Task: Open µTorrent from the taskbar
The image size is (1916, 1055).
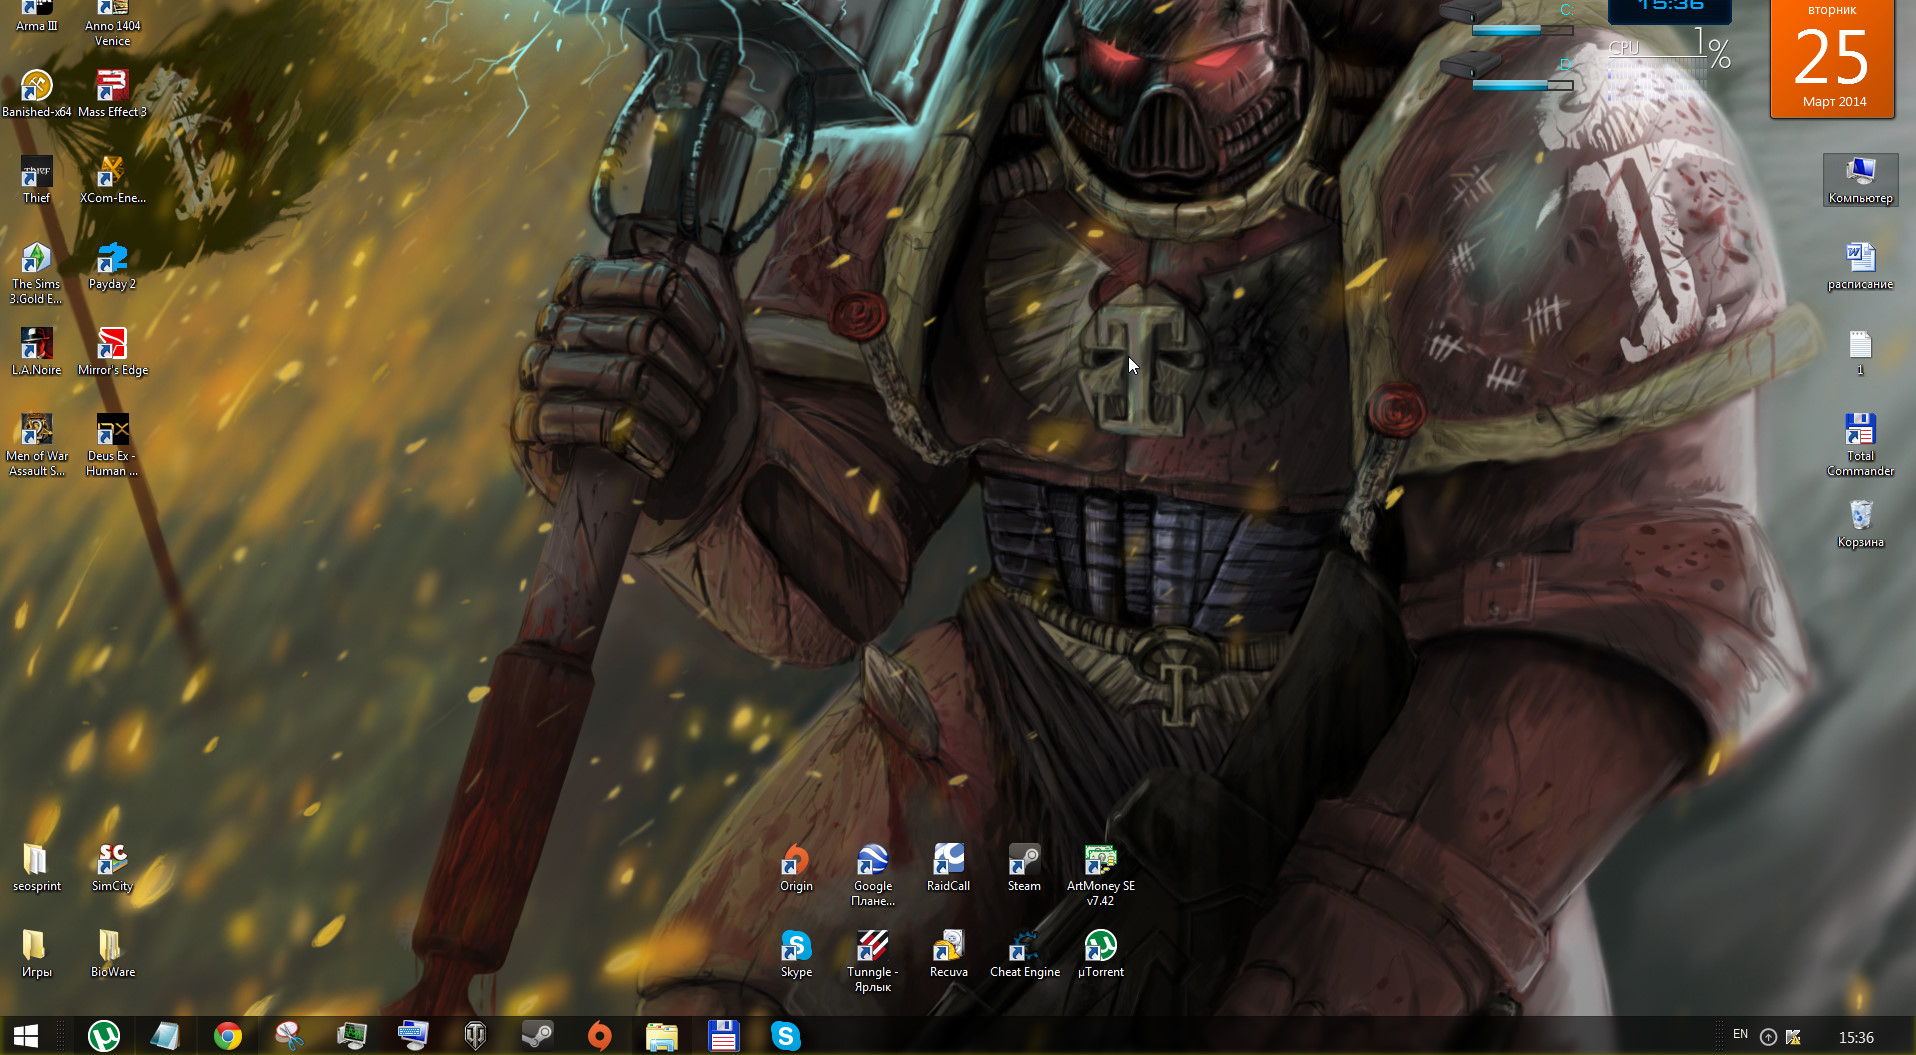Action: 104,1036
